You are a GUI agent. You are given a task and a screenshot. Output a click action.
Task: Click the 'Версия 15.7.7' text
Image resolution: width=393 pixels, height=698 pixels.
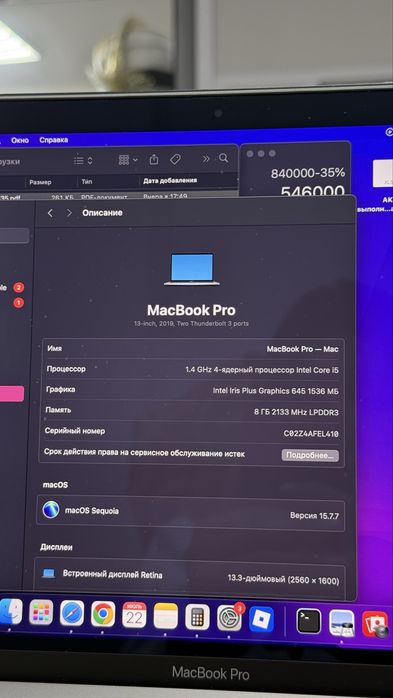pyautogui.click(x=314, y=516)
